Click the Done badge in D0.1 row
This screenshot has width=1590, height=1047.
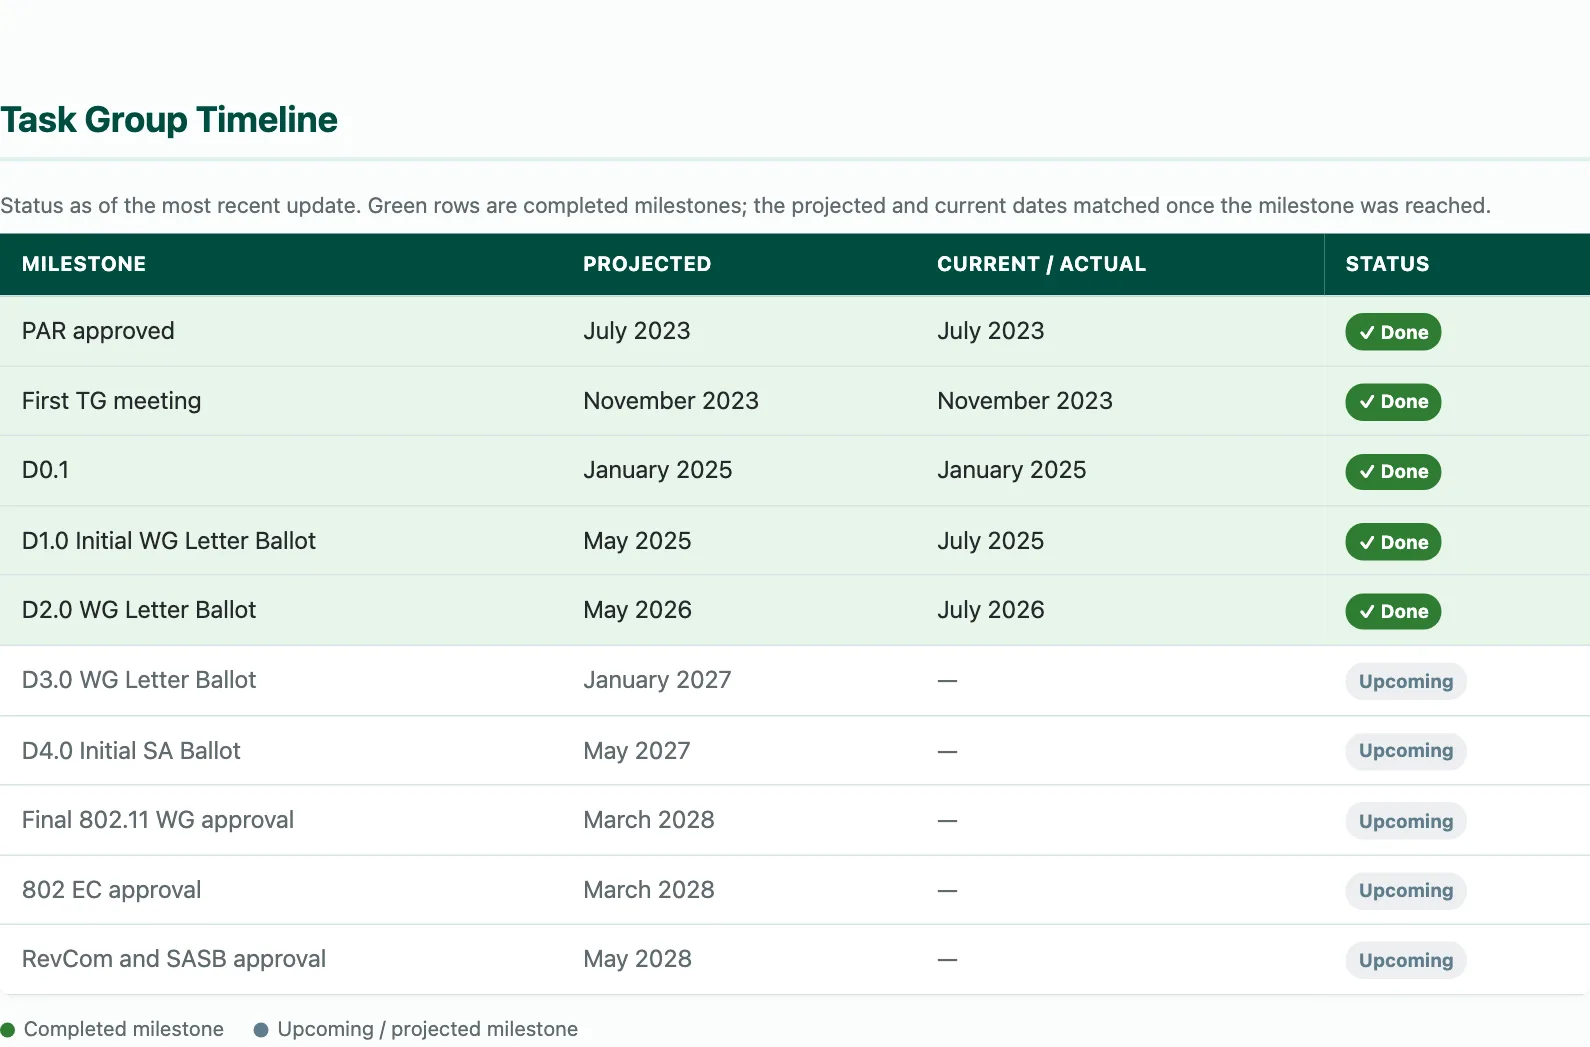click(x=1393, y=471)
